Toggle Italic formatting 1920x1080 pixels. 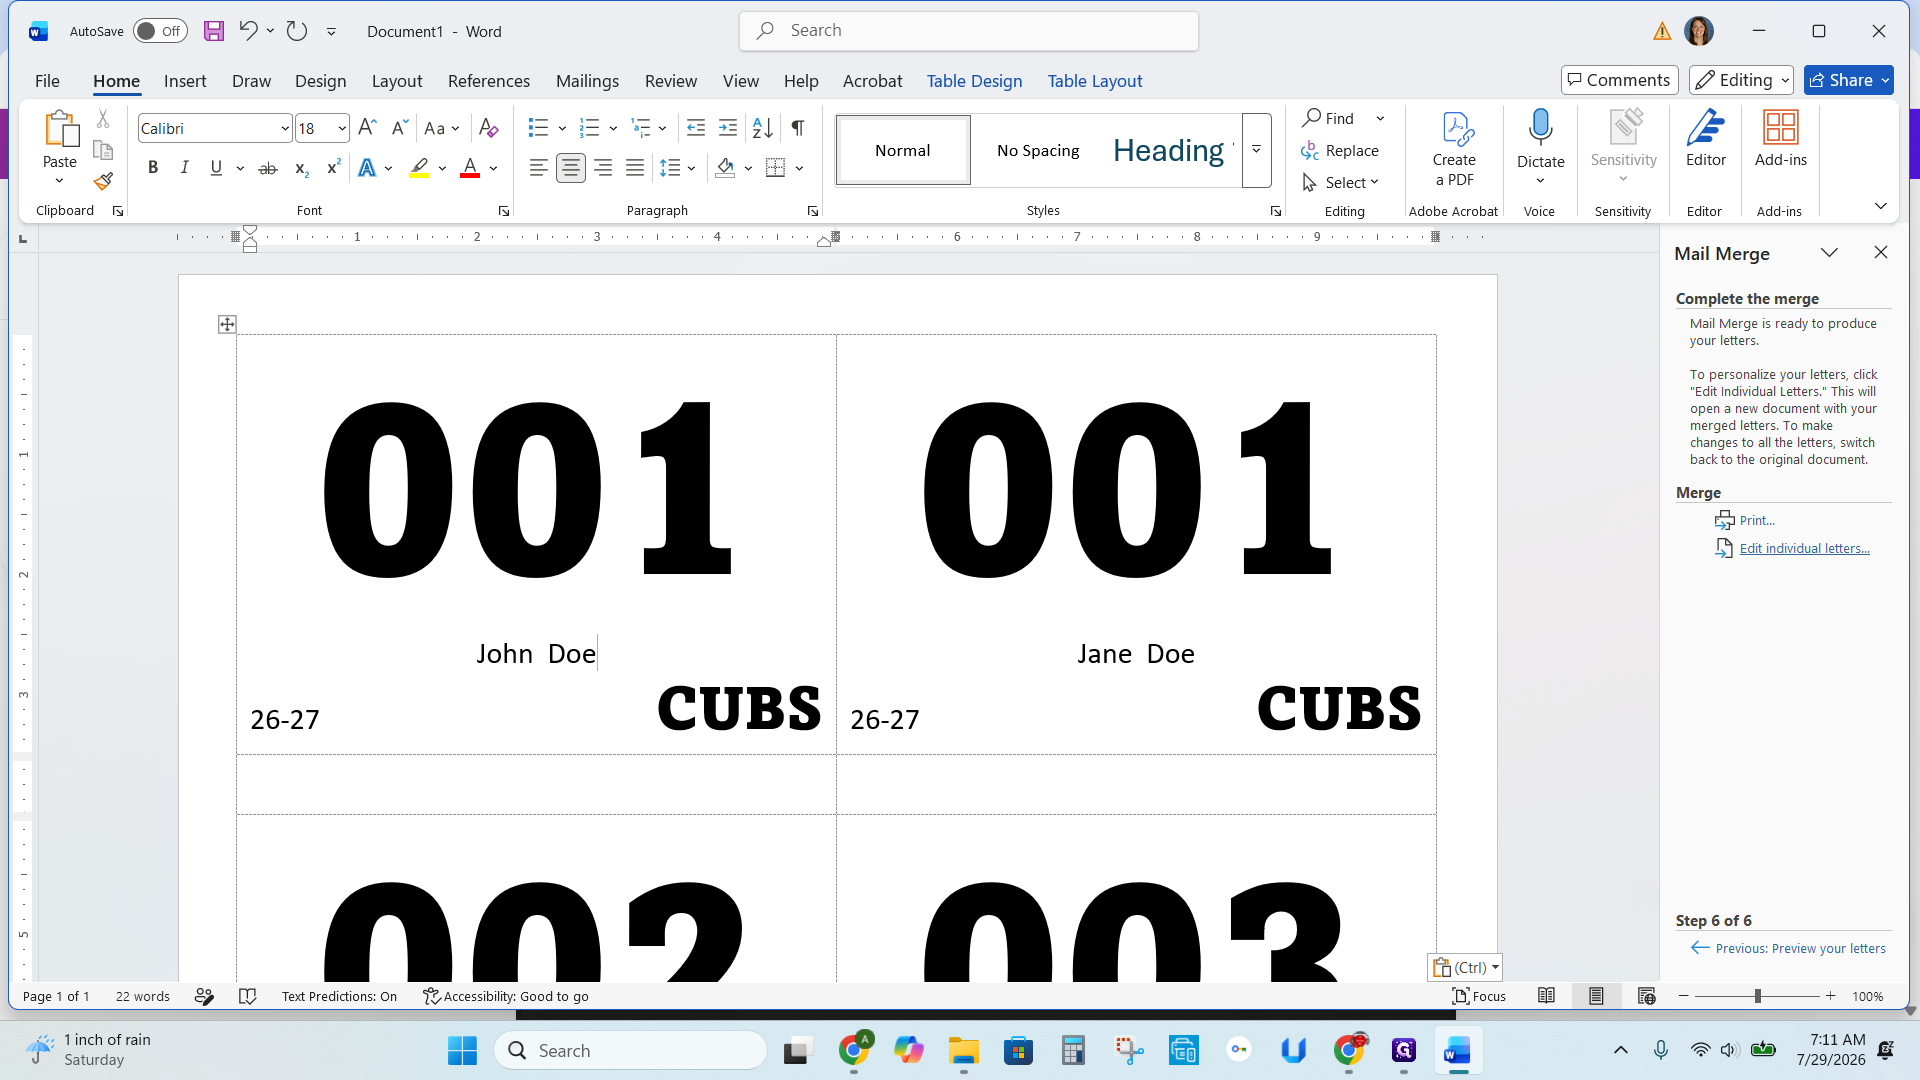pos(184,168)
